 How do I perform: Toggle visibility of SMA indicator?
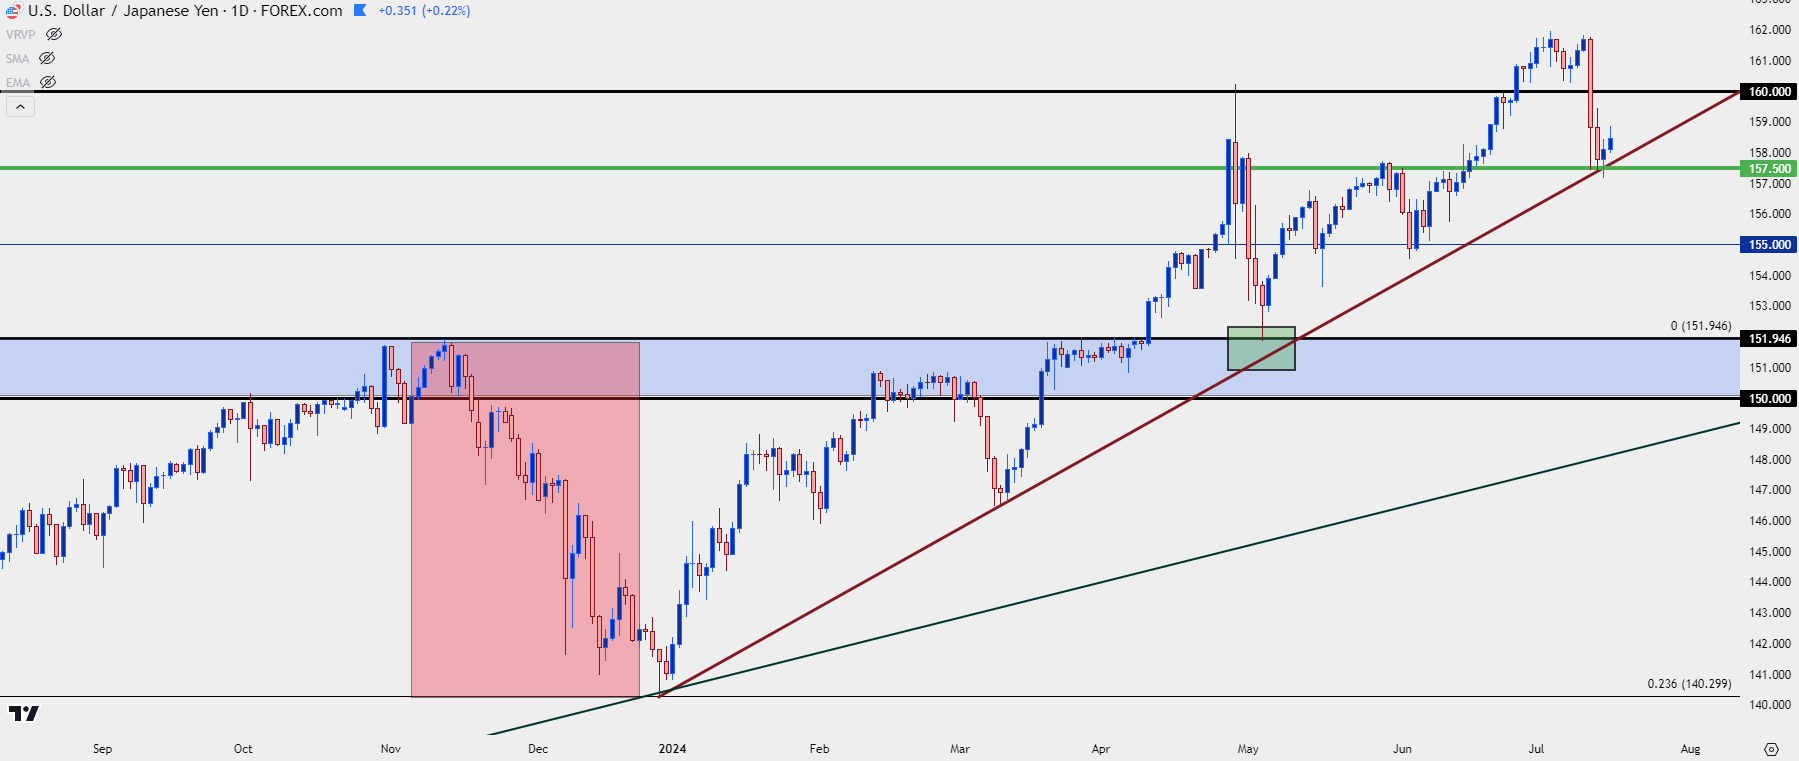(47, 58)
